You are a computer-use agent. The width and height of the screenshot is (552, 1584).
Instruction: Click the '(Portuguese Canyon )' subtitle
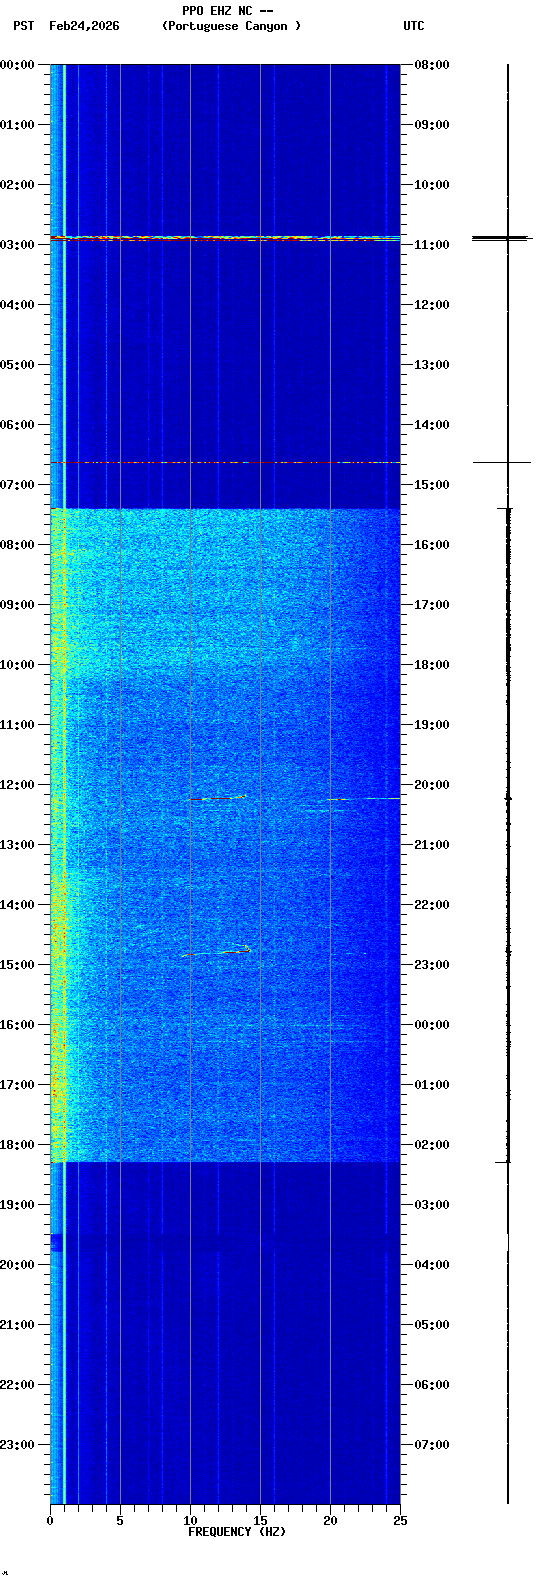click(x=231, y=26)
